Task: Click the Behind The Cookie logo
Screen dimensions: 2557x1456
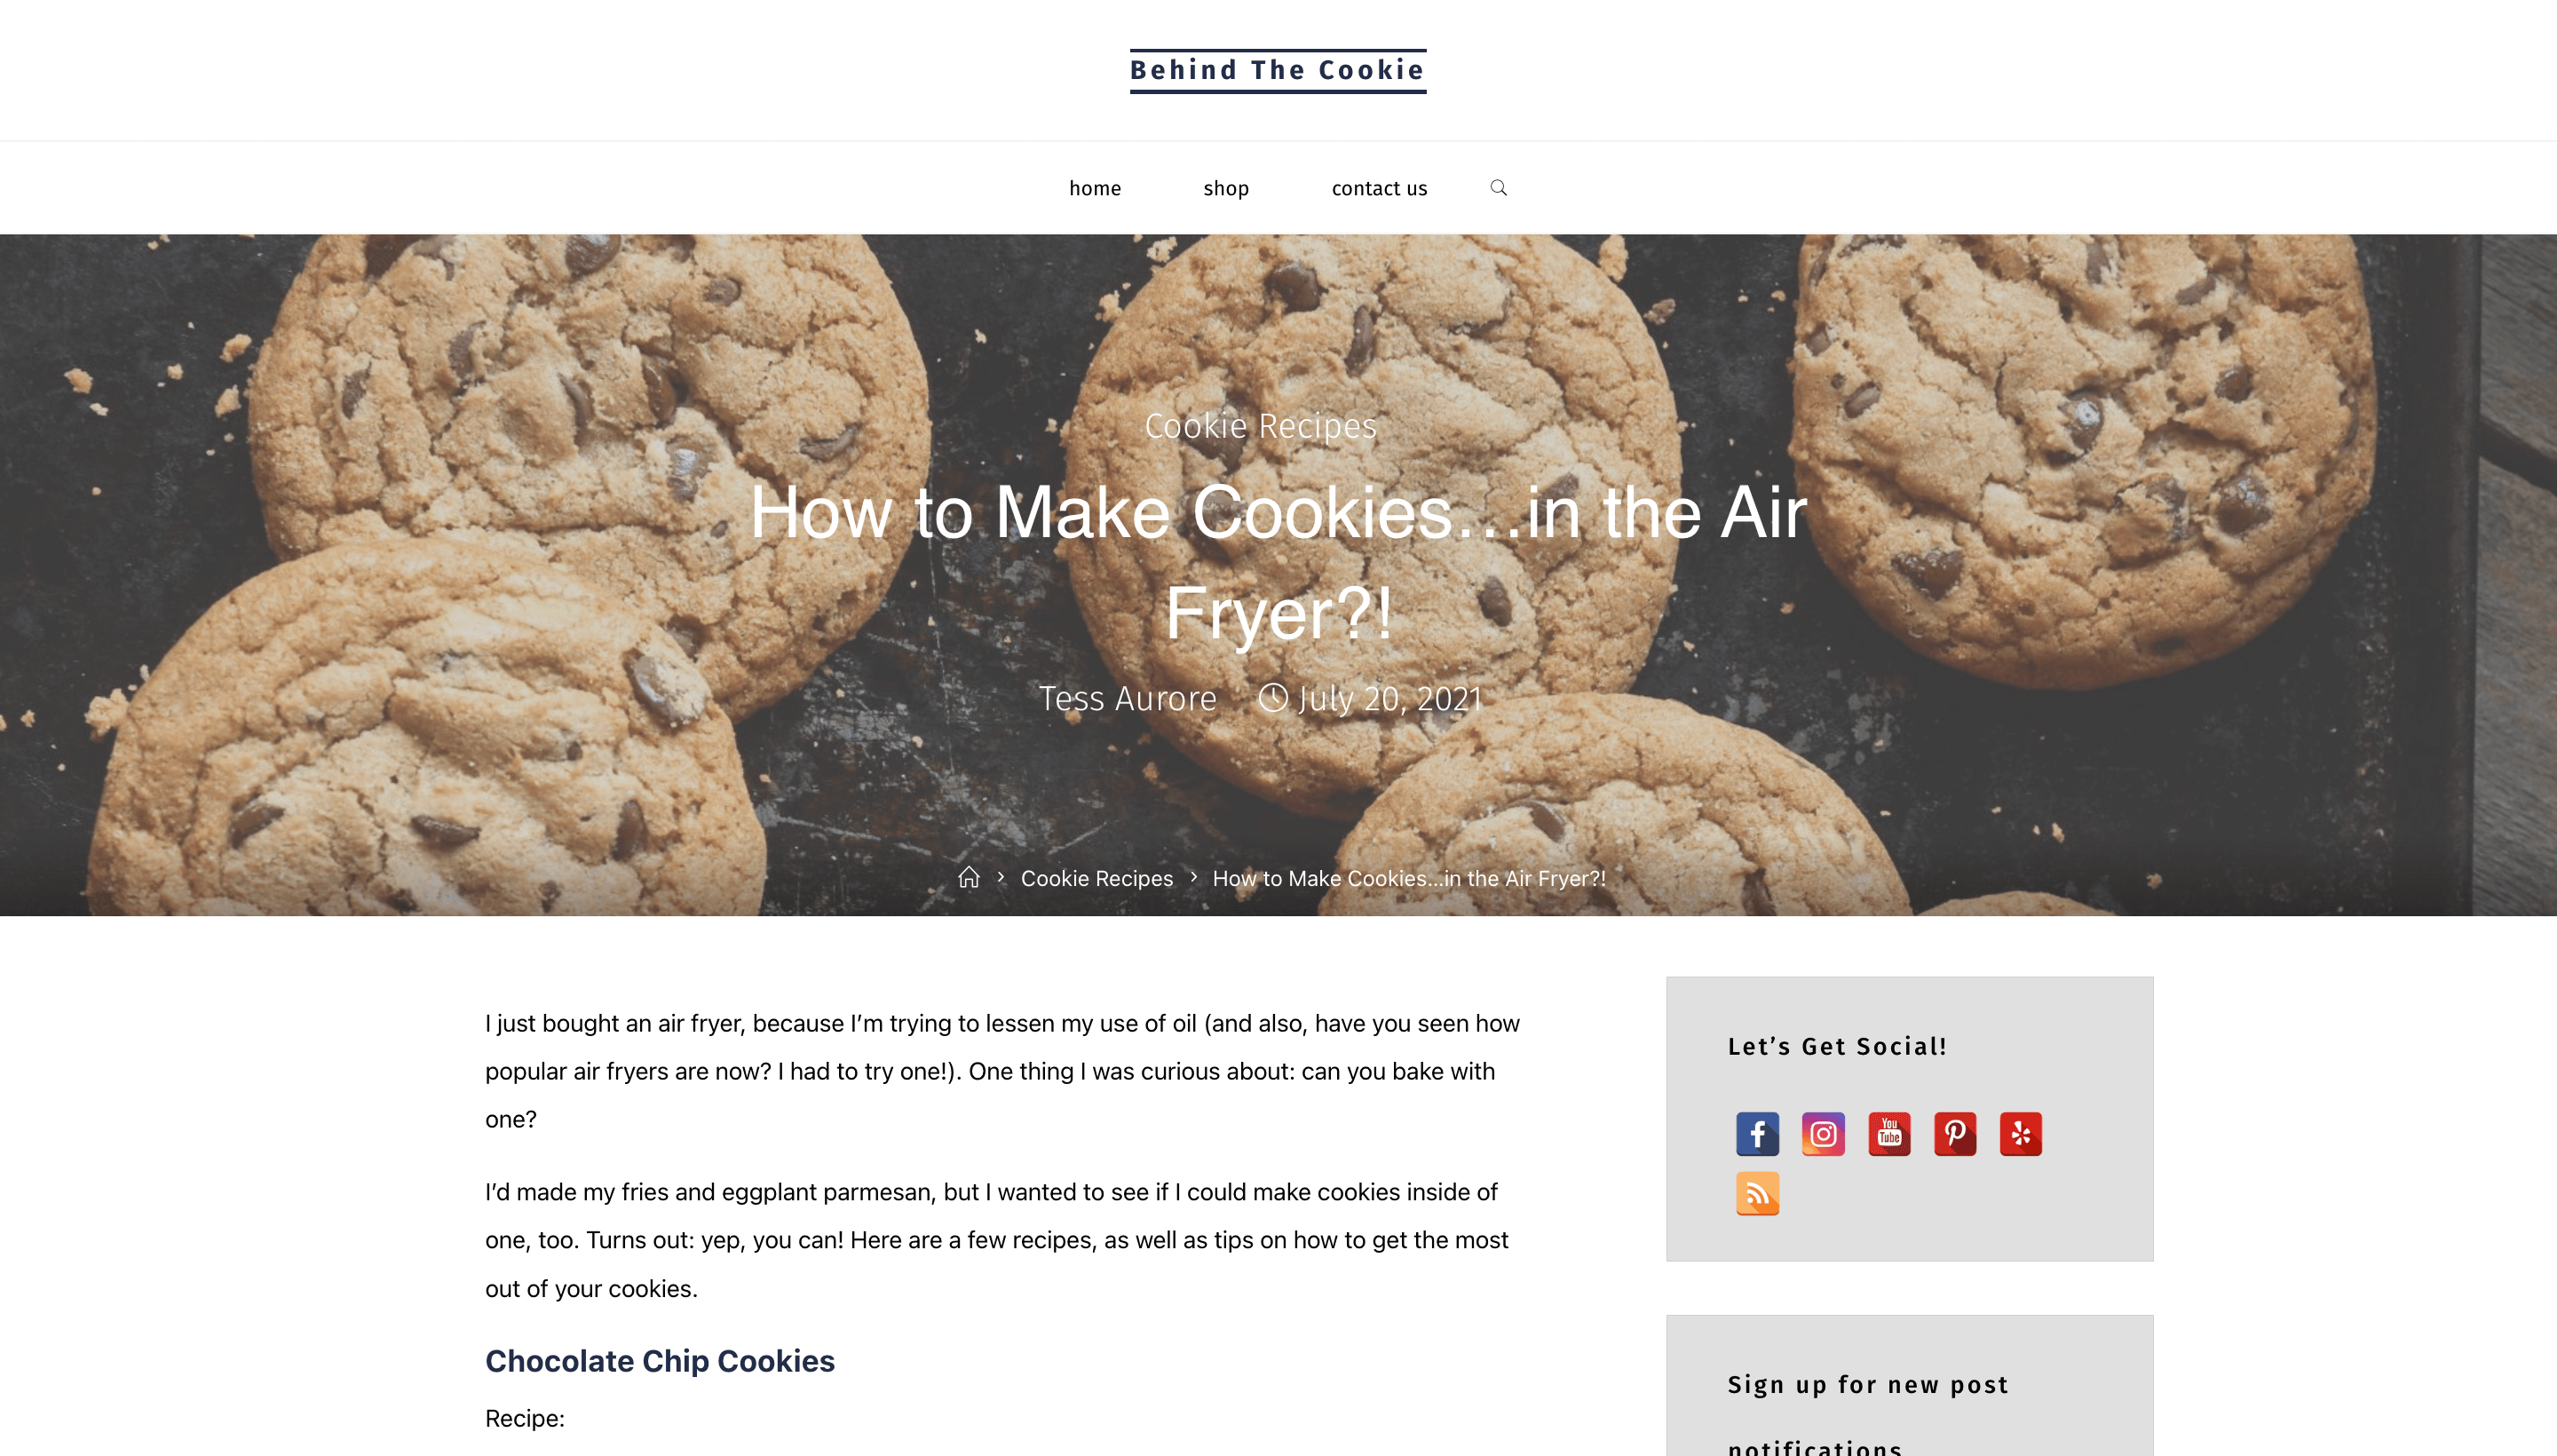Action: pyautogui.click(x=1277, y=70)
